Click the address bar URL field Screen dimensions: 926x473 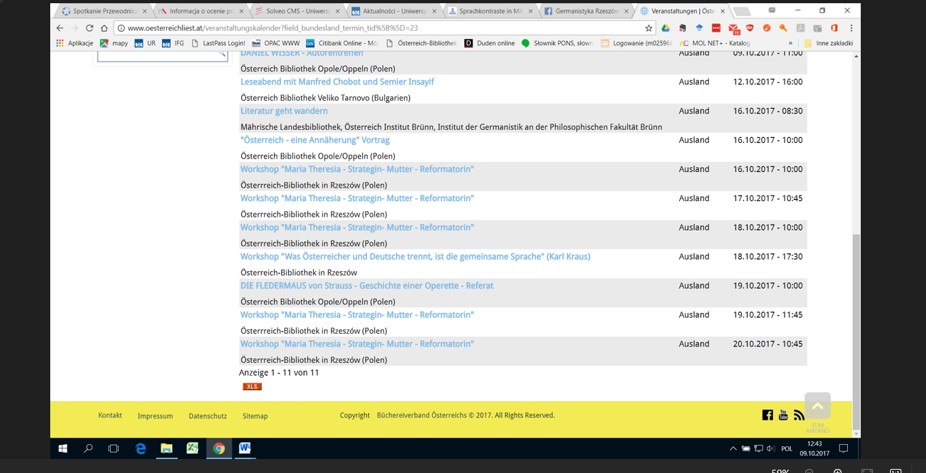click(x=380, y=28)
